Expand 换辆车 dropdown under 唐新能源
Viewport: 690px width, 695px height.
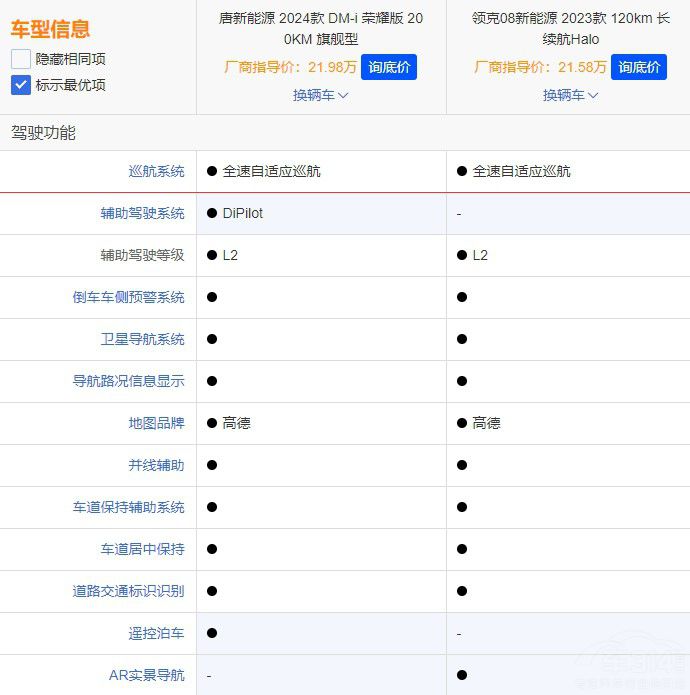click(321, 95)
